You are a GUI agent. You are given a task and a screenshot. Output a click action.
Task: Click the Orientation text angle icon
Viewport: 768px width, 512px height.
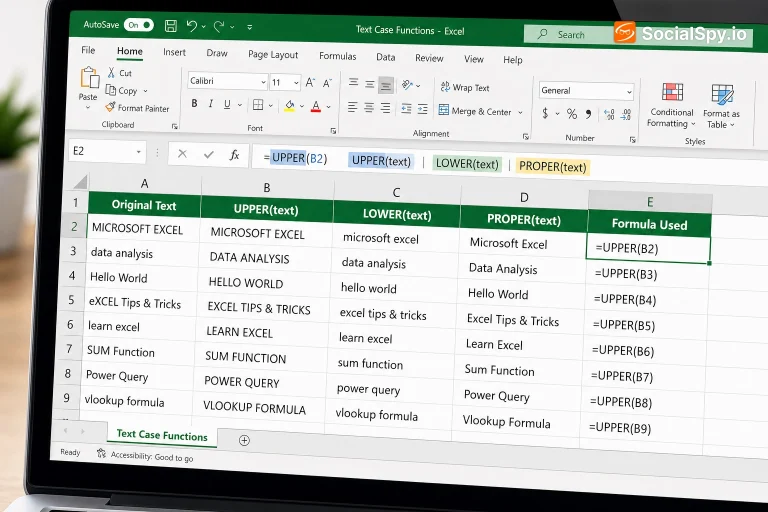coord(408,85)
